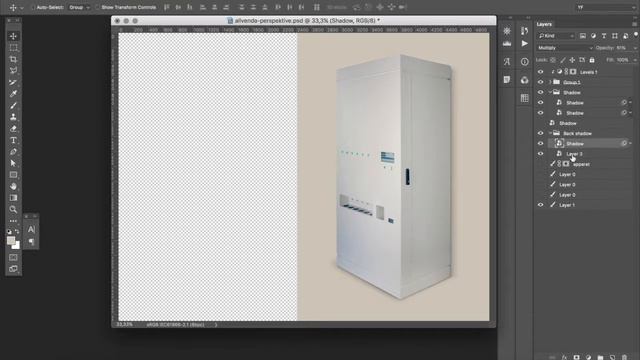Hide Layer 1 using its eye
The image size is (640, 360).
(x=540, y=205)
